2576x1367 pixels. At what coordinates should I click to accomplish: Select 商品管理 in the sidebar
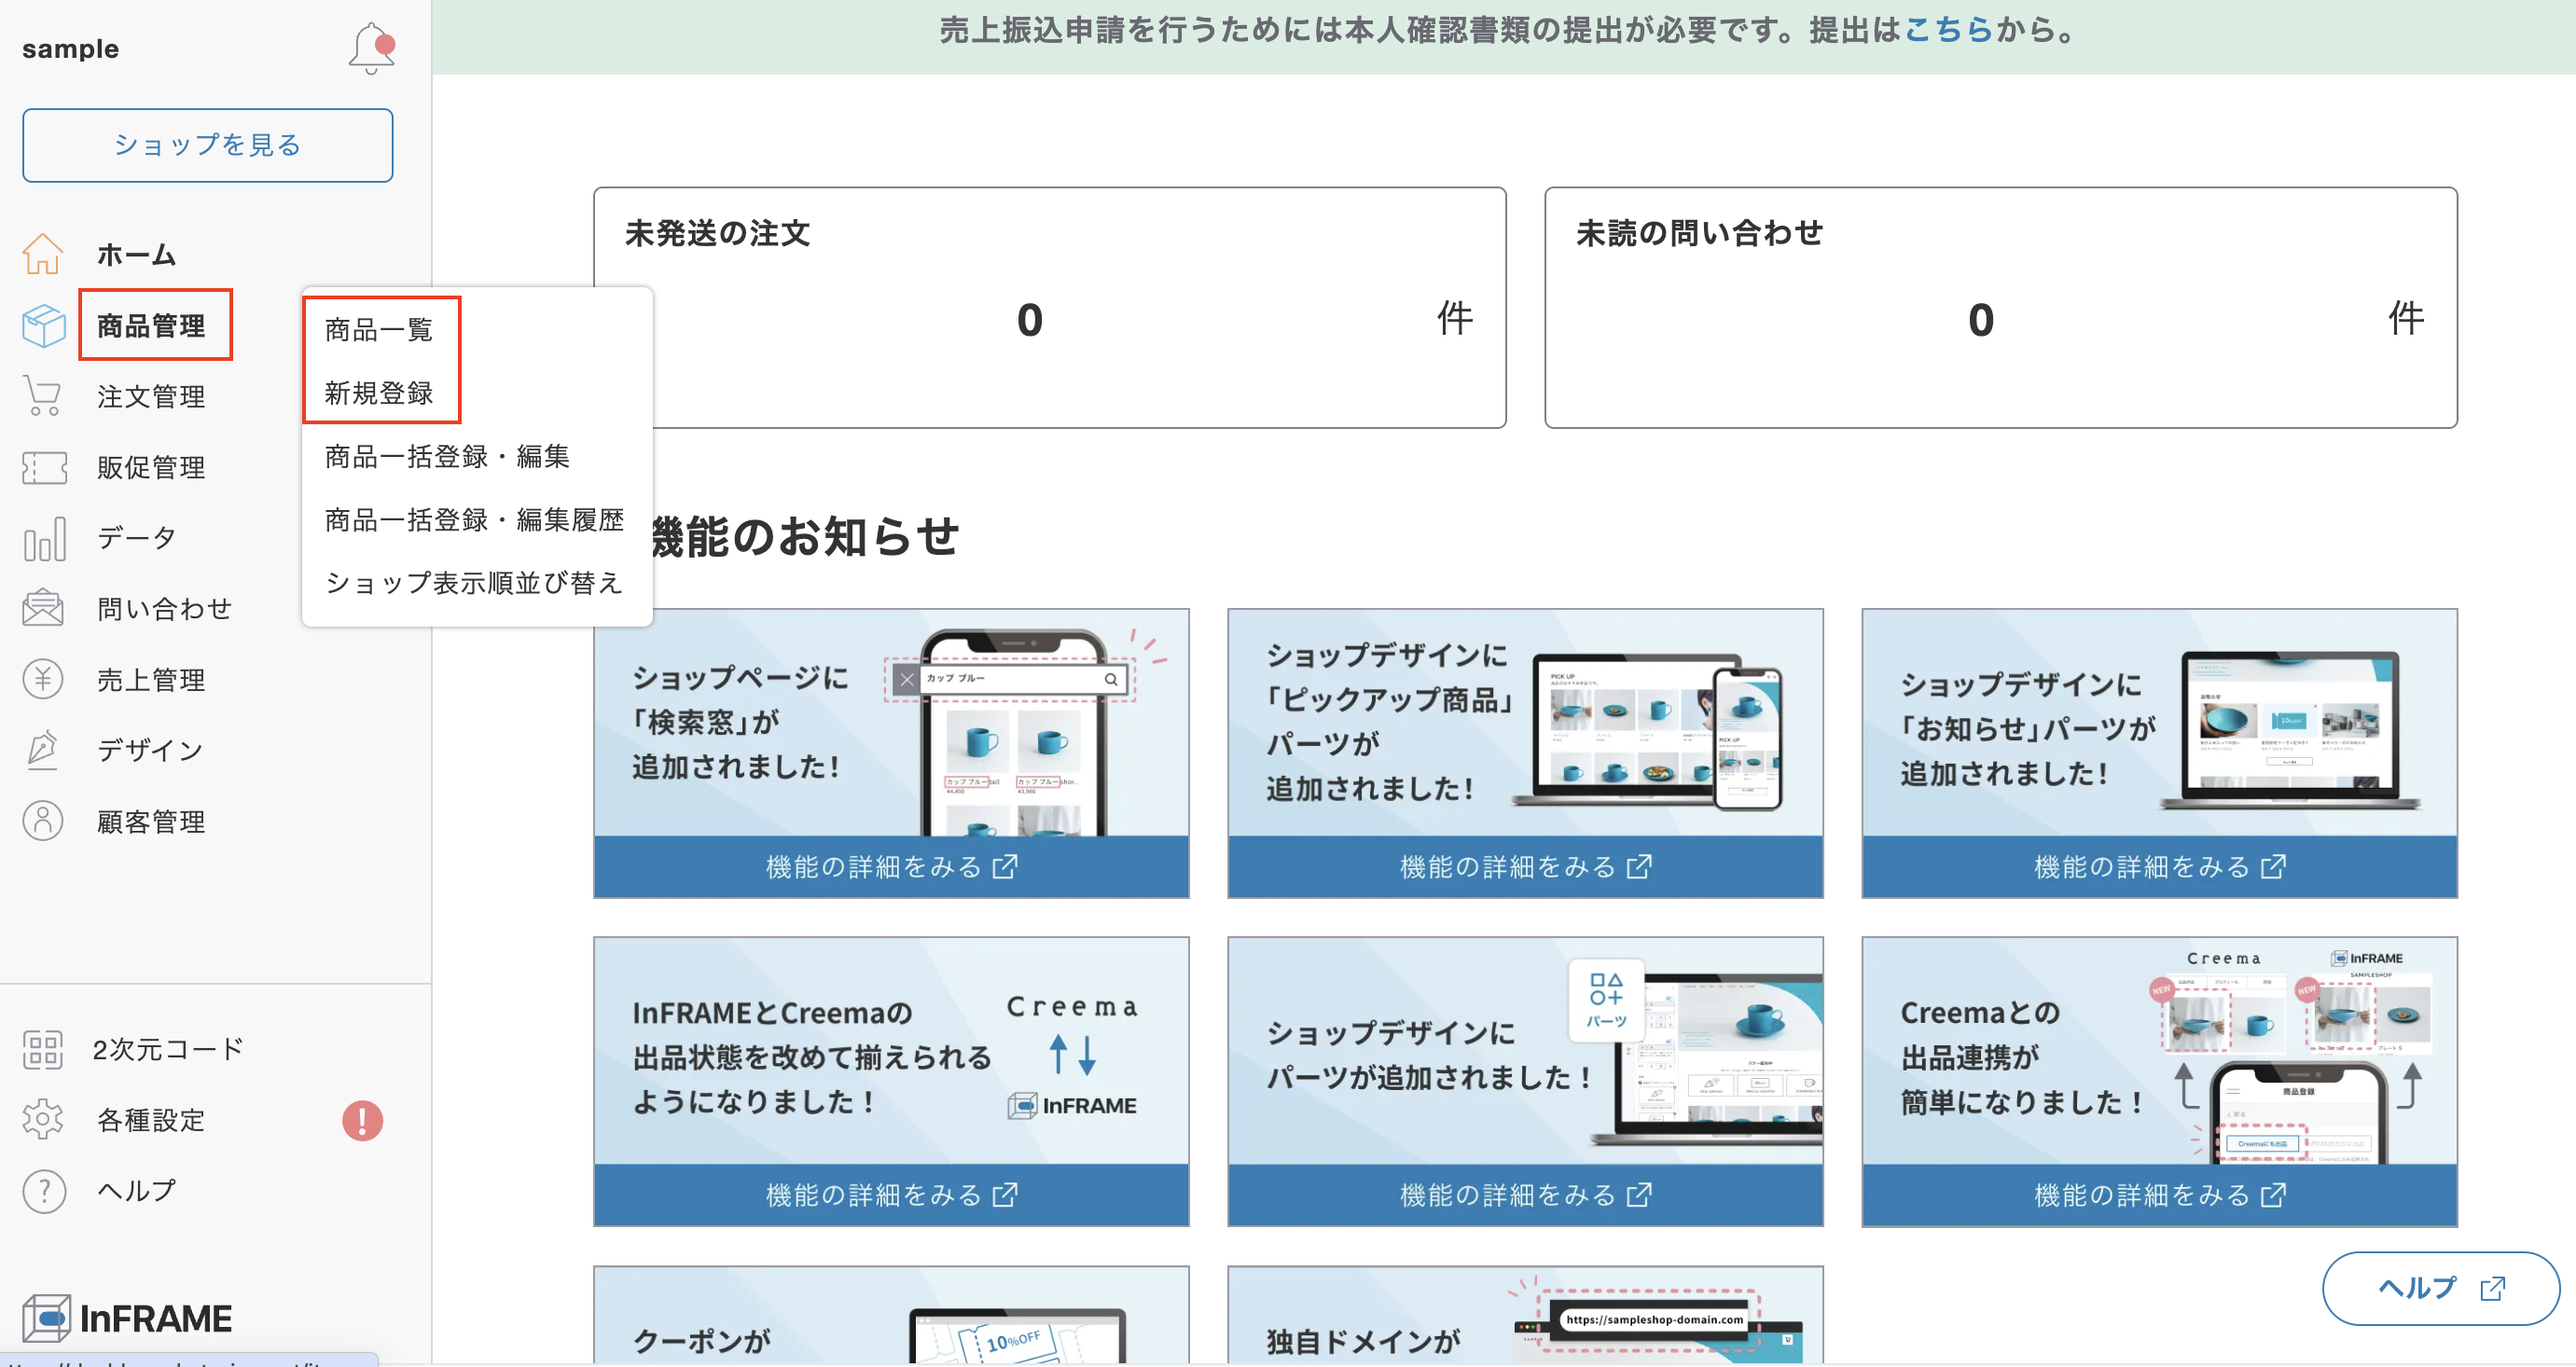click(151, 326)
